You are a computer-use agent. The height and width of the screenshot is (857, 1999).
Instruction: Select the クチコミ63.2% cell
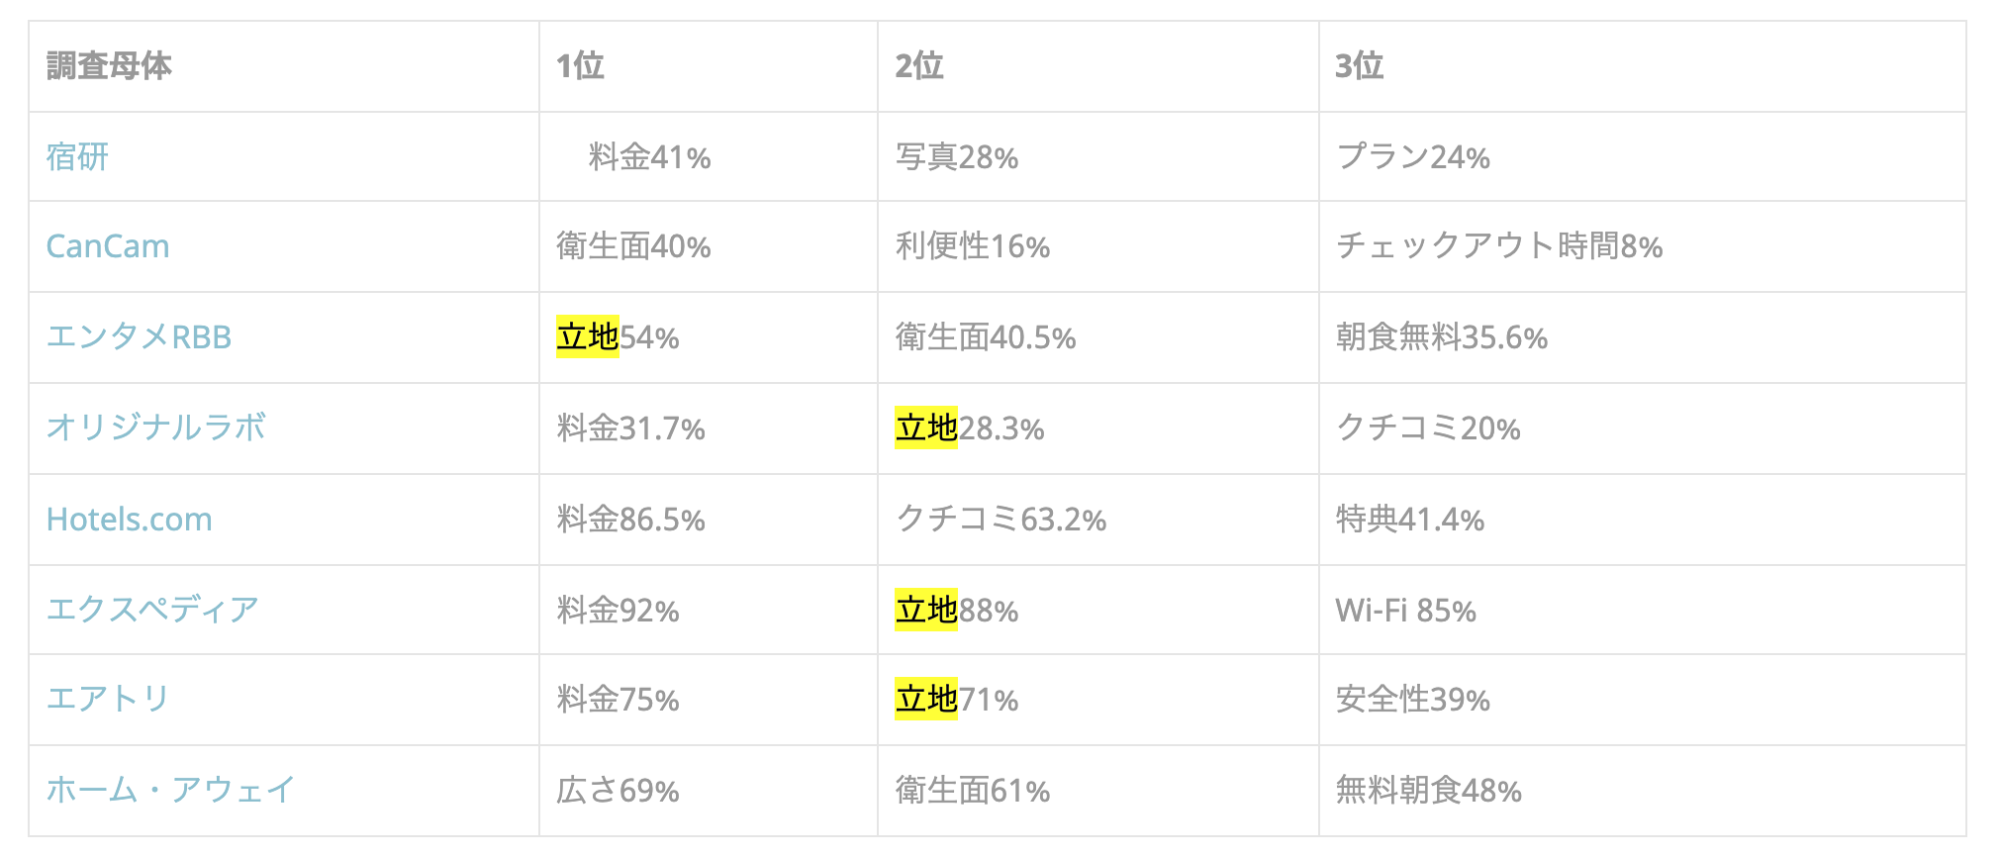(x=1001, y=519)
